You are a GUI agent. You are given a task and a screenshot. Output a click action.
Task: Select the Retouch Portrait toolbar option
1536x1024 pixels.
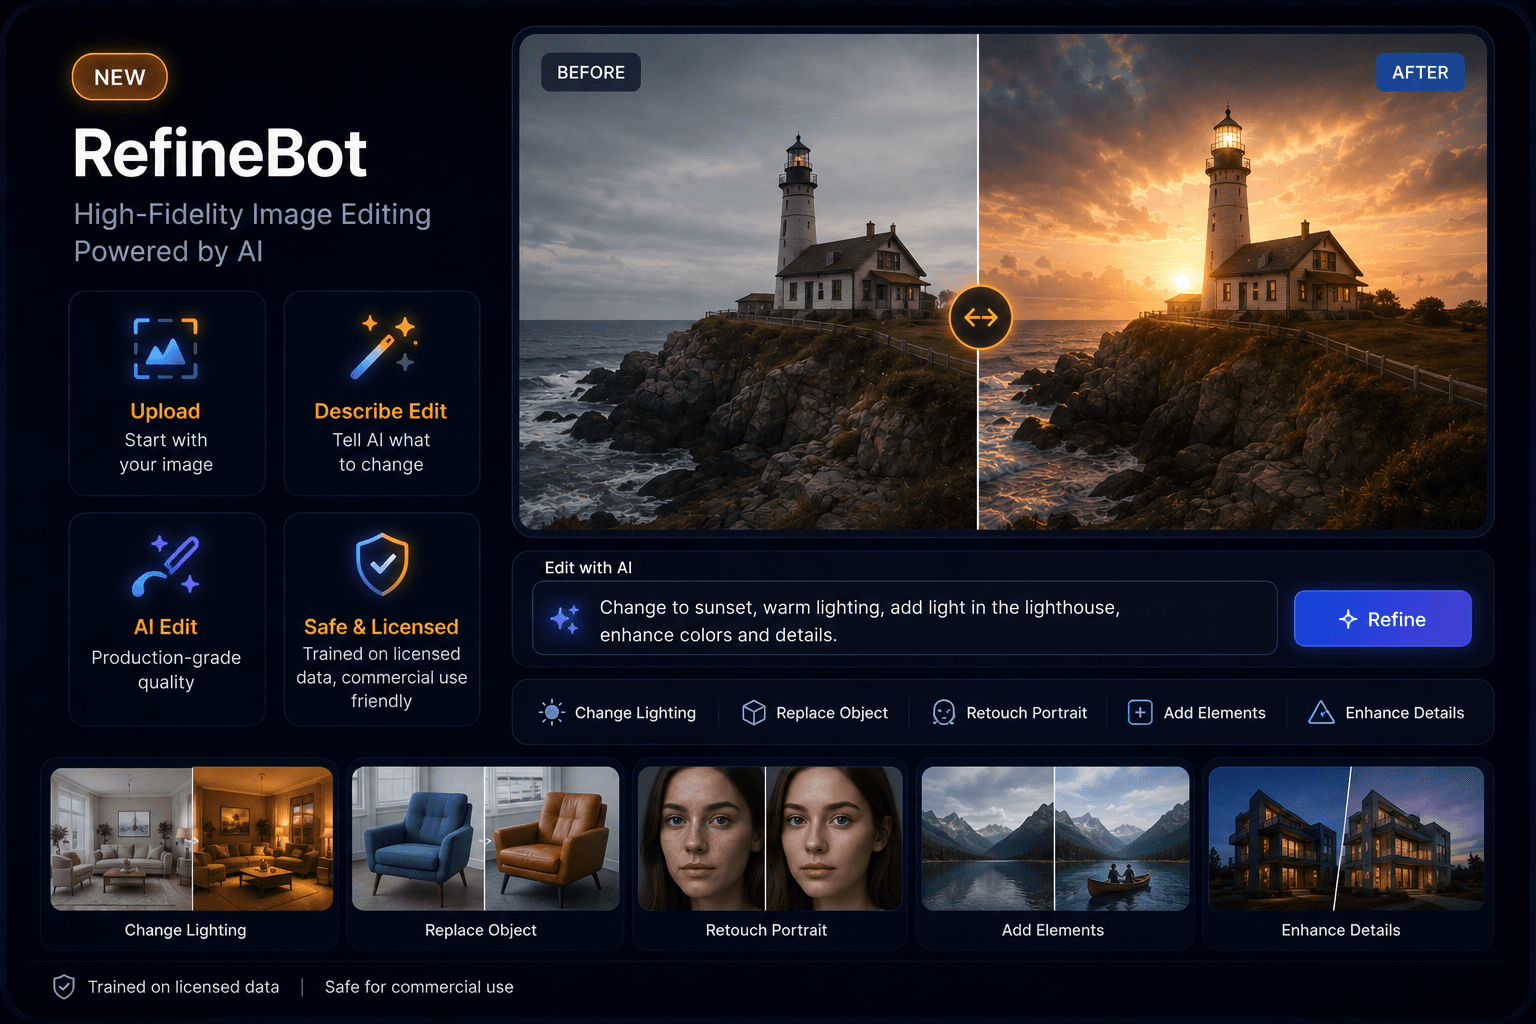[1009, 712]
